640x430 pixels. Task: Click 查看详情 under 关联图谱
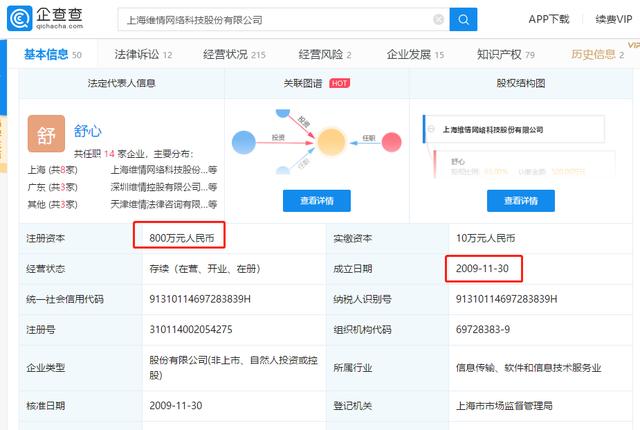coord(317,201)
